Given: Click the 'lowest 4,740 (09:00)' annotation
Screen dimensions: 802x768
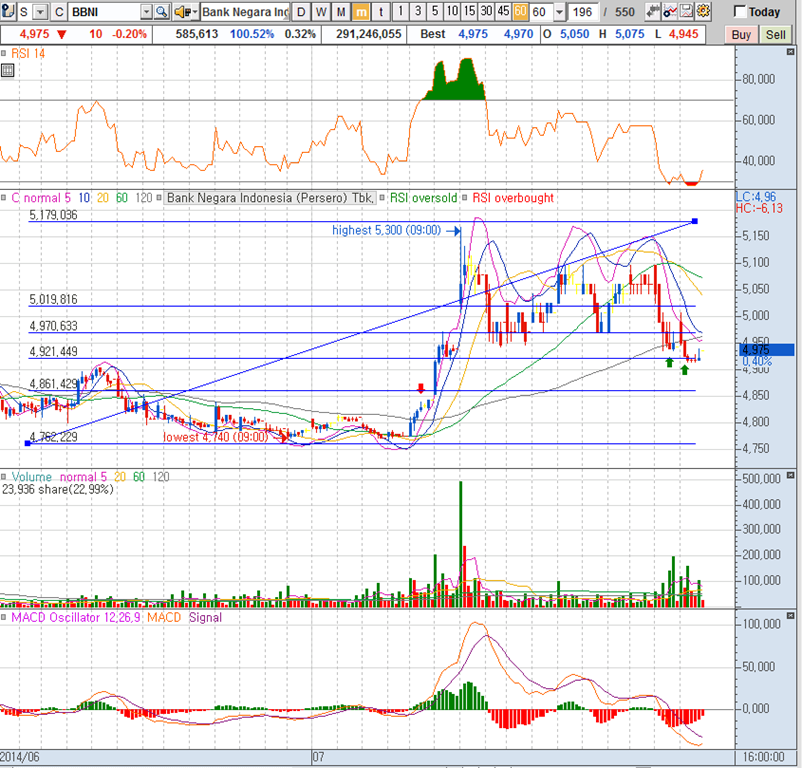Looking at the screenshot, I should [x=215, y=437].
